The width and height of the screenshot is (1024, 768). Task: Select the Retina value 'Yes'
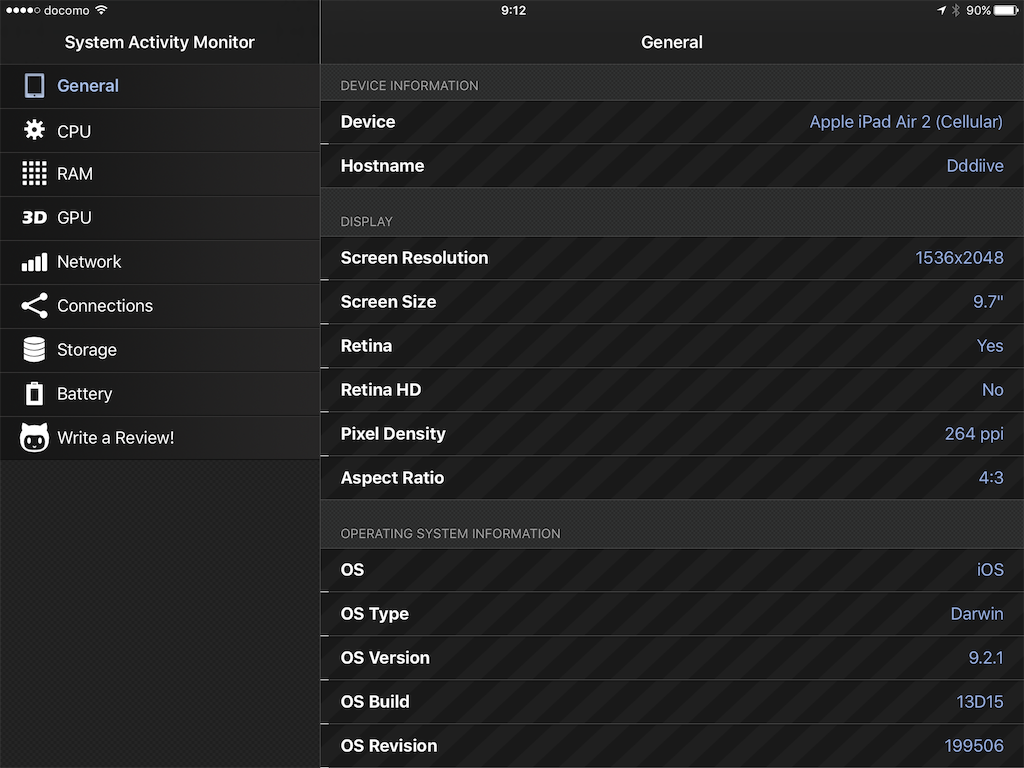click(x=990, y=345)
